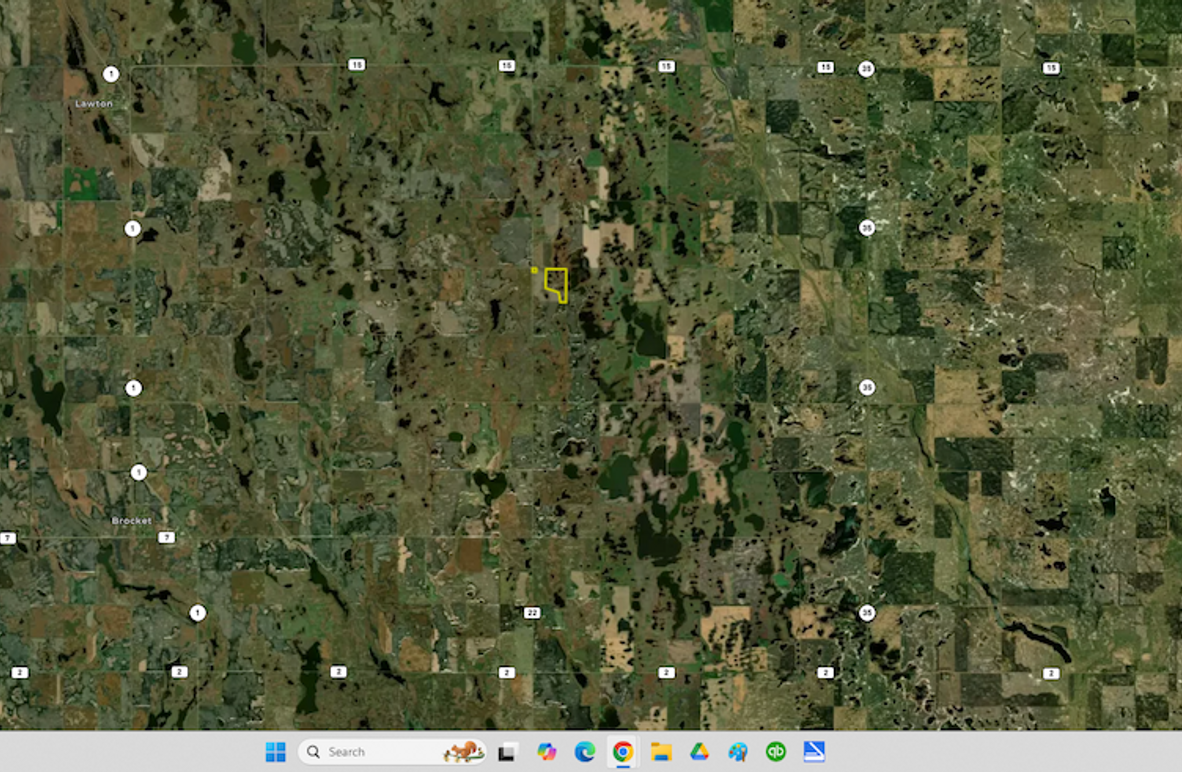
Task: Click the Lawton town label
Action: [92, 102]
